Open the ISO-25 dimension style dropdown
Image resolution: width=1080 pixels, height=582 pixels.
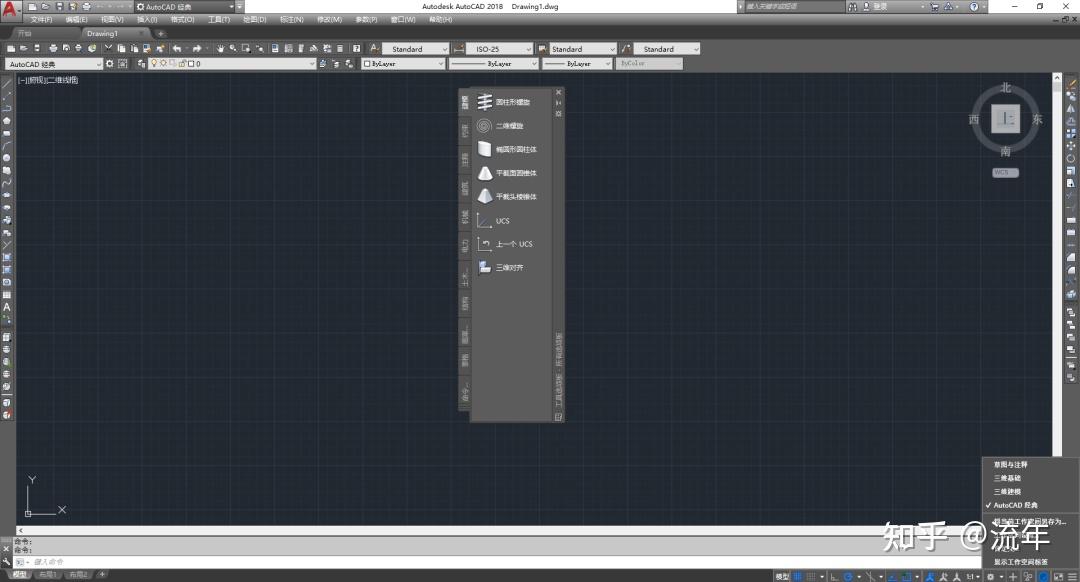coord(500,49)
